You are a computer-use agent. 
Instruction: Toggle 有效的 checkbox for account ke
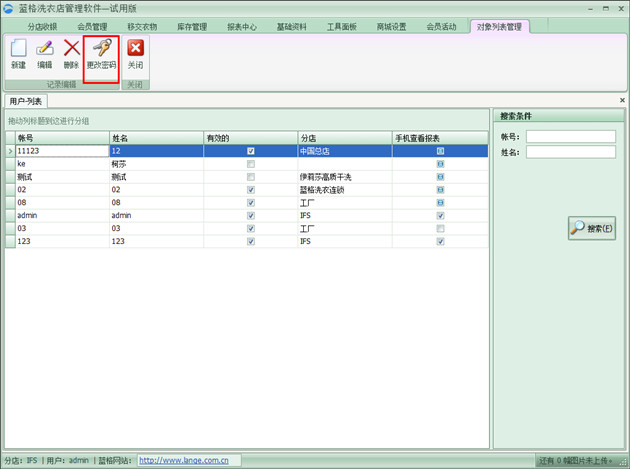(x=251, y=164)
